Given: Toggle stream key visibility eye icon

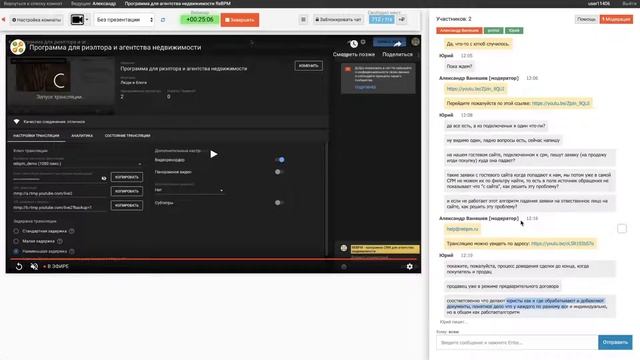Looking at the screenshot, I should pos(104,178).
